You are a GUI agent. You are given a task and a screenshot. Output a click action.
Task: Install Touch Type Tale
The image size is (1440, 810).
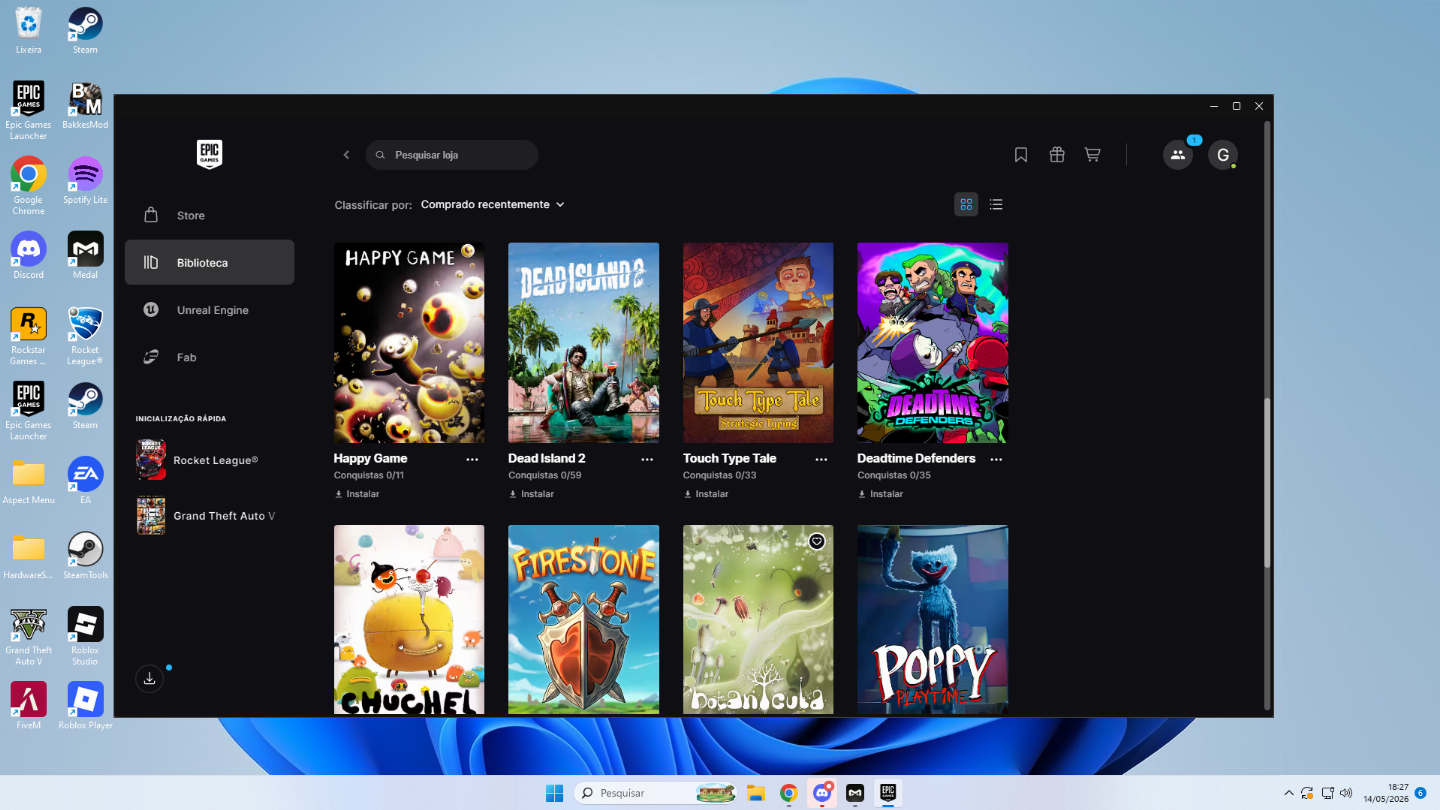tap(706, 494)
